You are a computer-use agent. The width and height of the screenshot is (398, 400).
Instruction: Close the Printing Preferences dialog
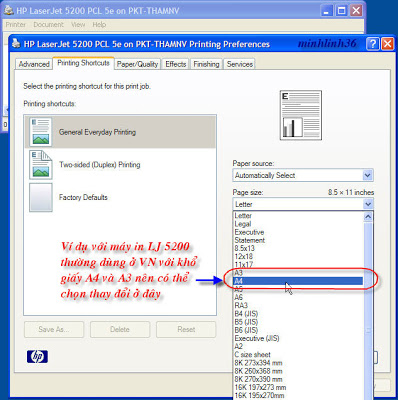click(x=387, y=44)
